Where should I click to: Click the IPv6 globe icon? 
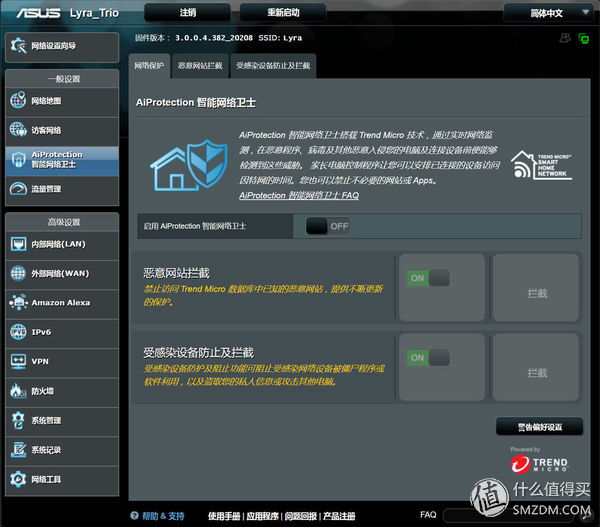[18, 332]
